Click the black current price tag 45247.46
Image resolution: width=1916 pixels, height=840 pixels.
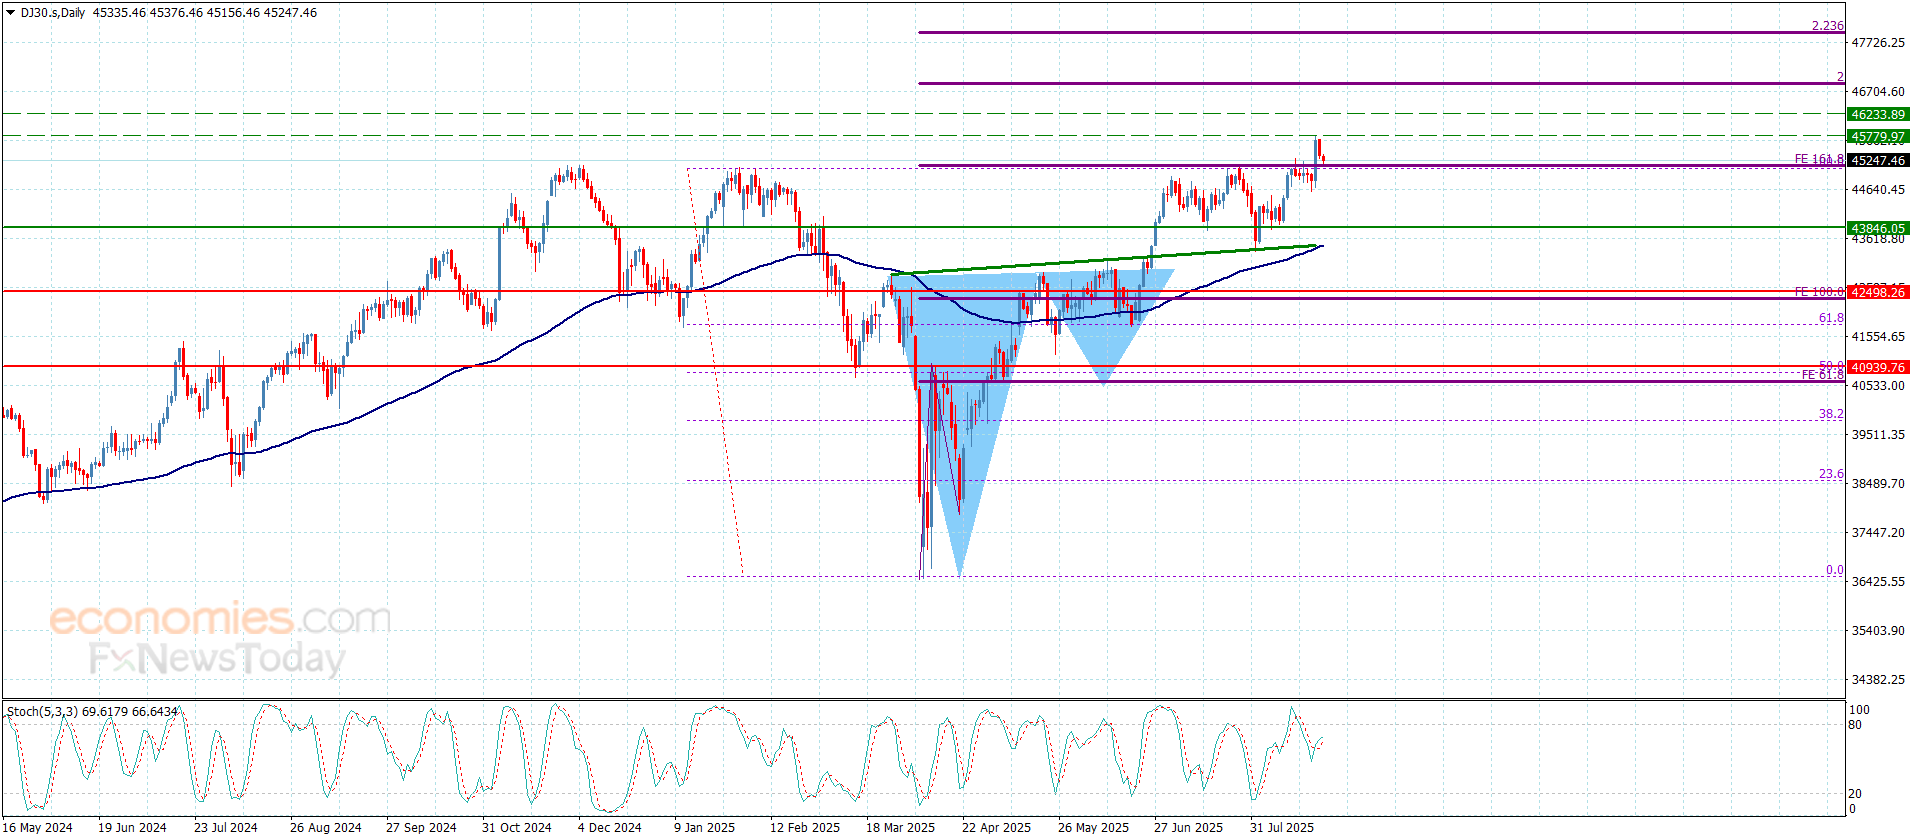click(1878, 160)
